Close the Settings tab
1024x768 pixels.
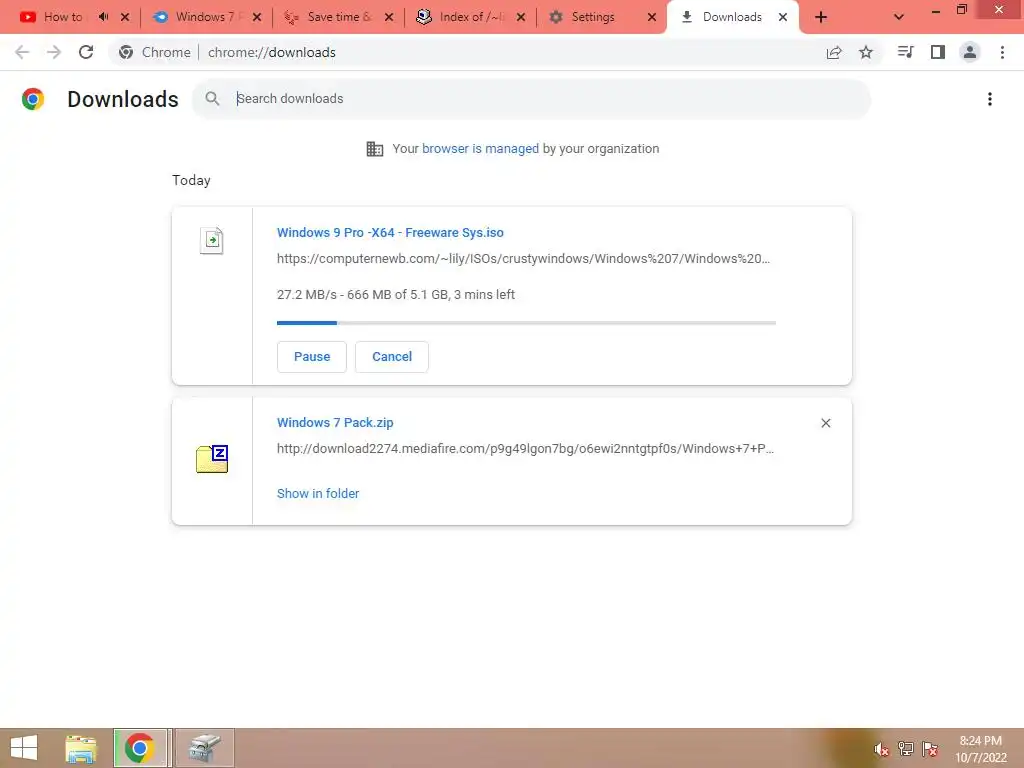(x=652, y=17)
